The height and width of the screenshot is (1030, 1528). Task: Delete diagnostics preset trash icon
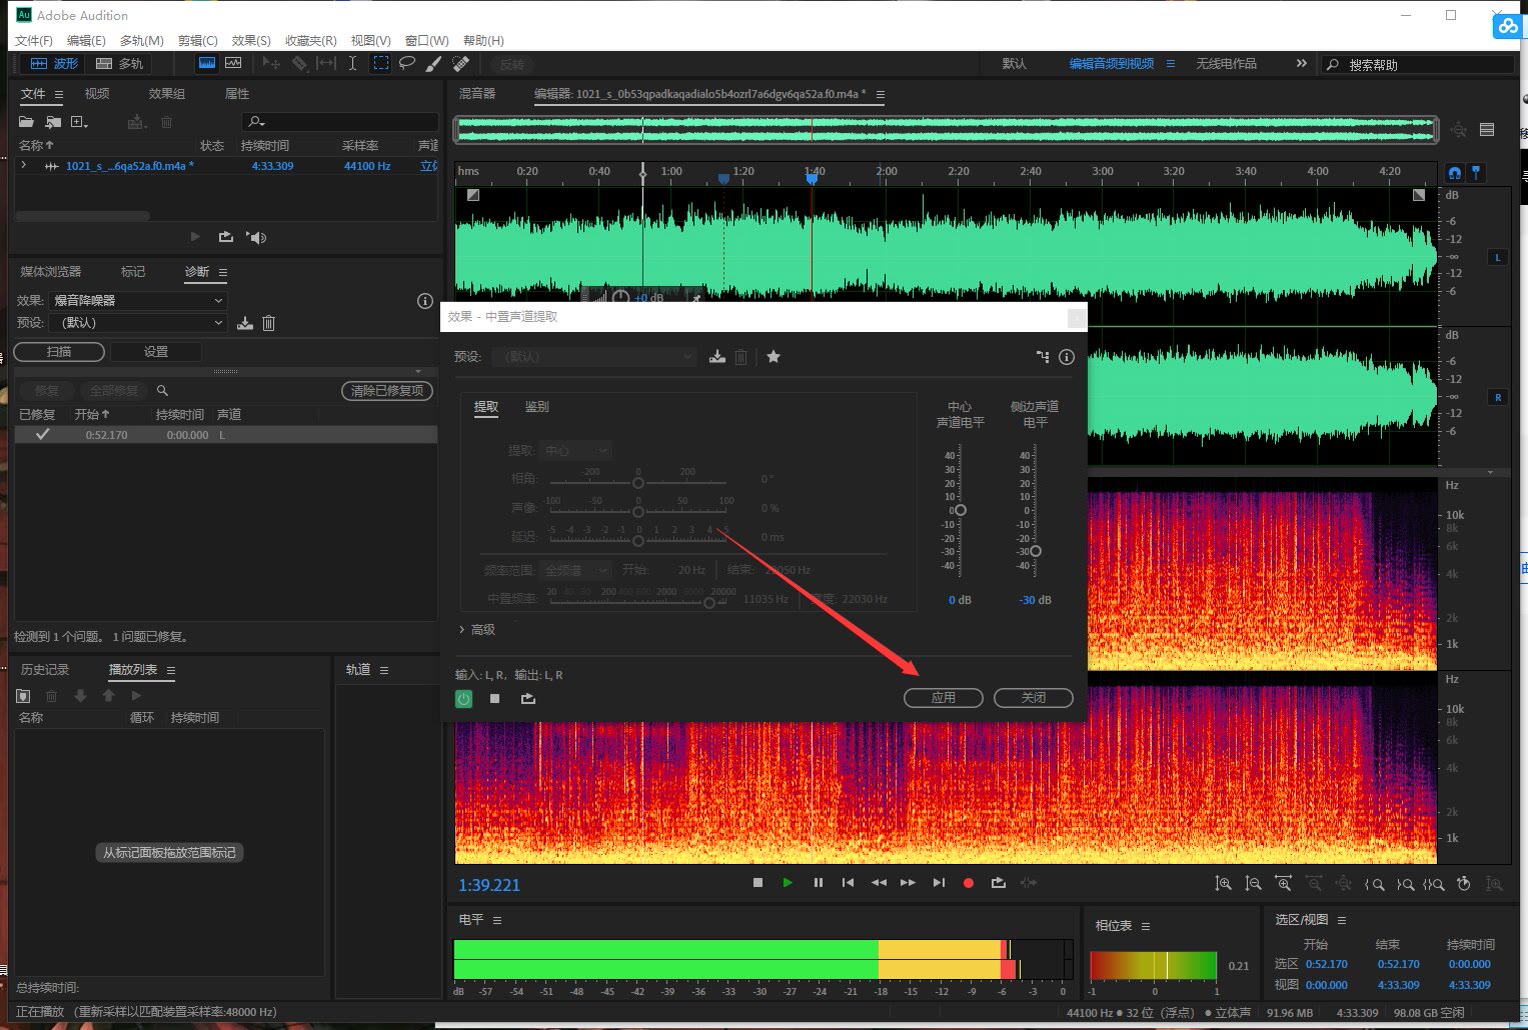coord(269,323)
